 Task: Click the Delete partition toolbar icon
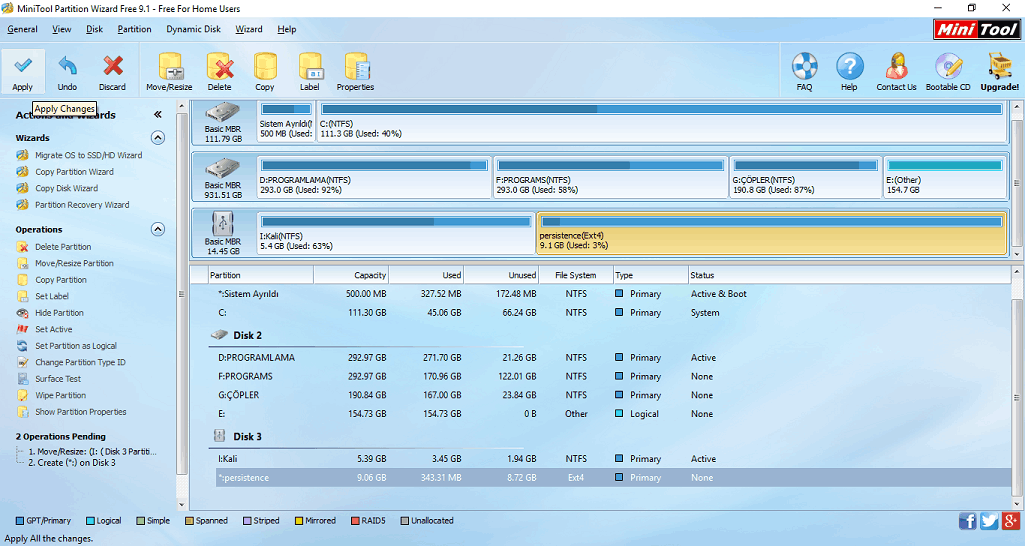220,71
